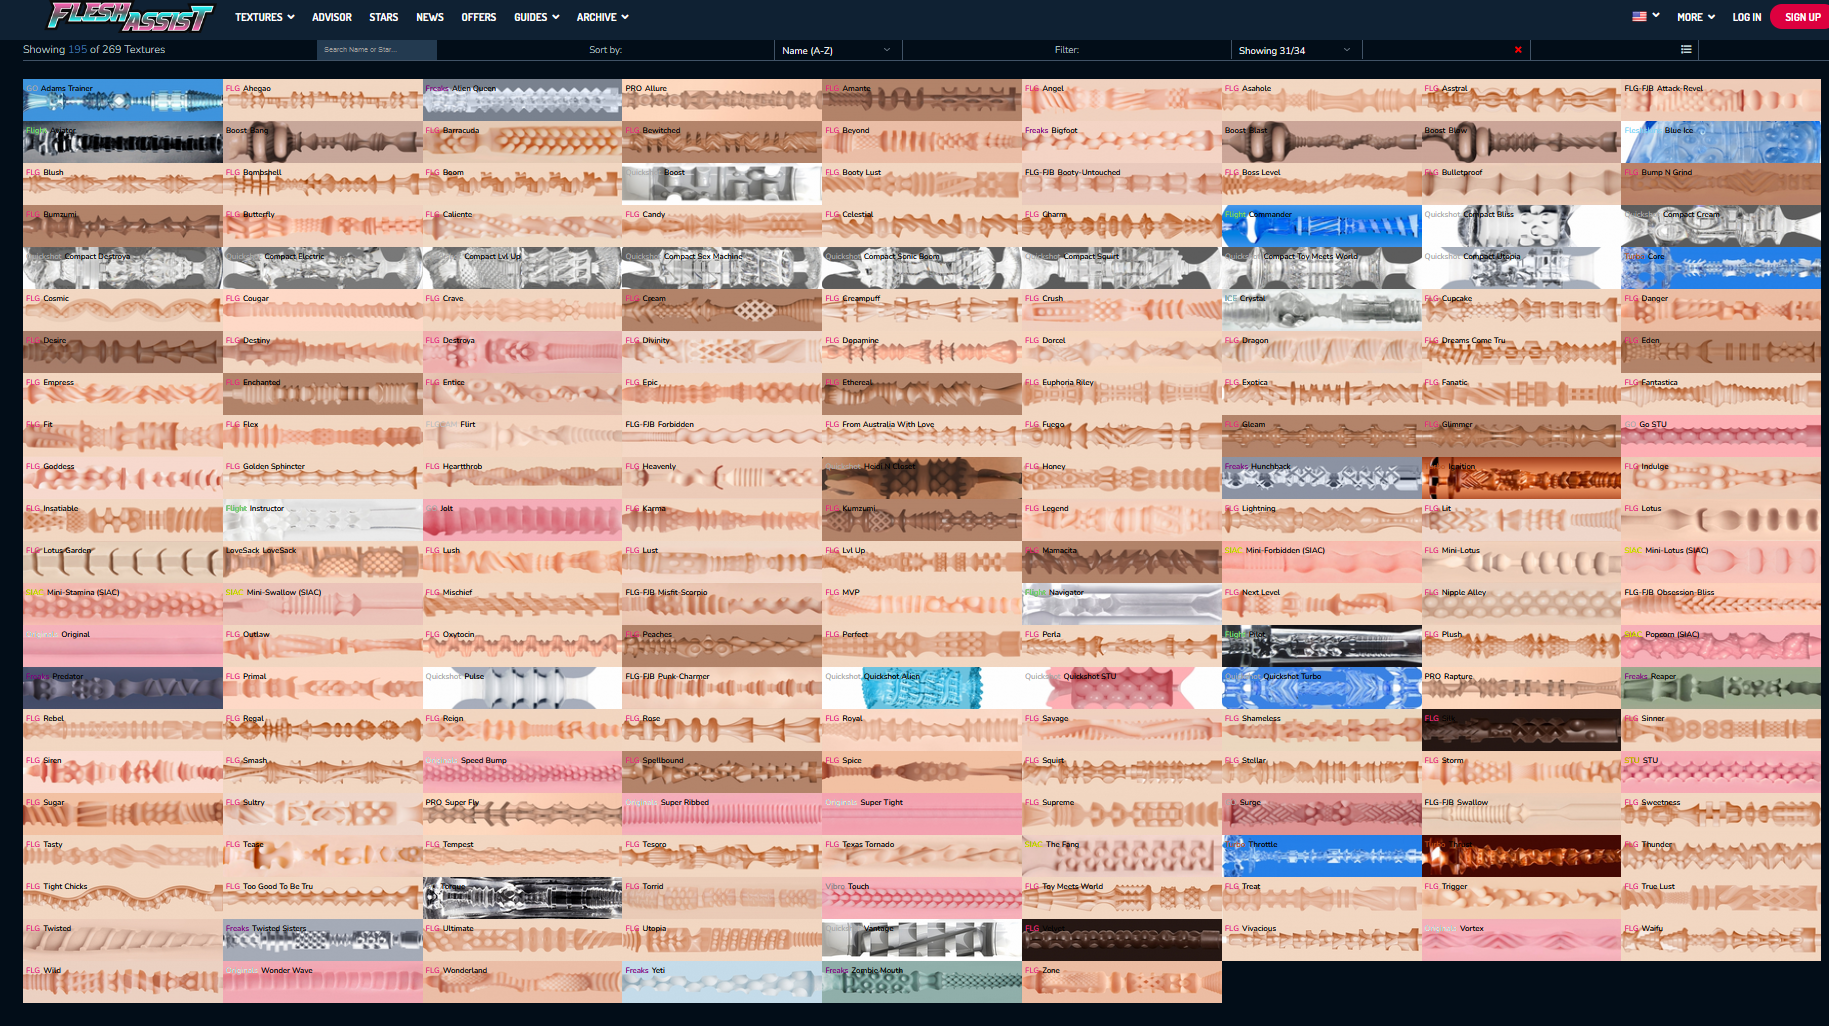Image resolution: width=1829 pixels, height=1026 pixels.
Task: Select the Blue Ice texture tile
Action: [1721, 142]
